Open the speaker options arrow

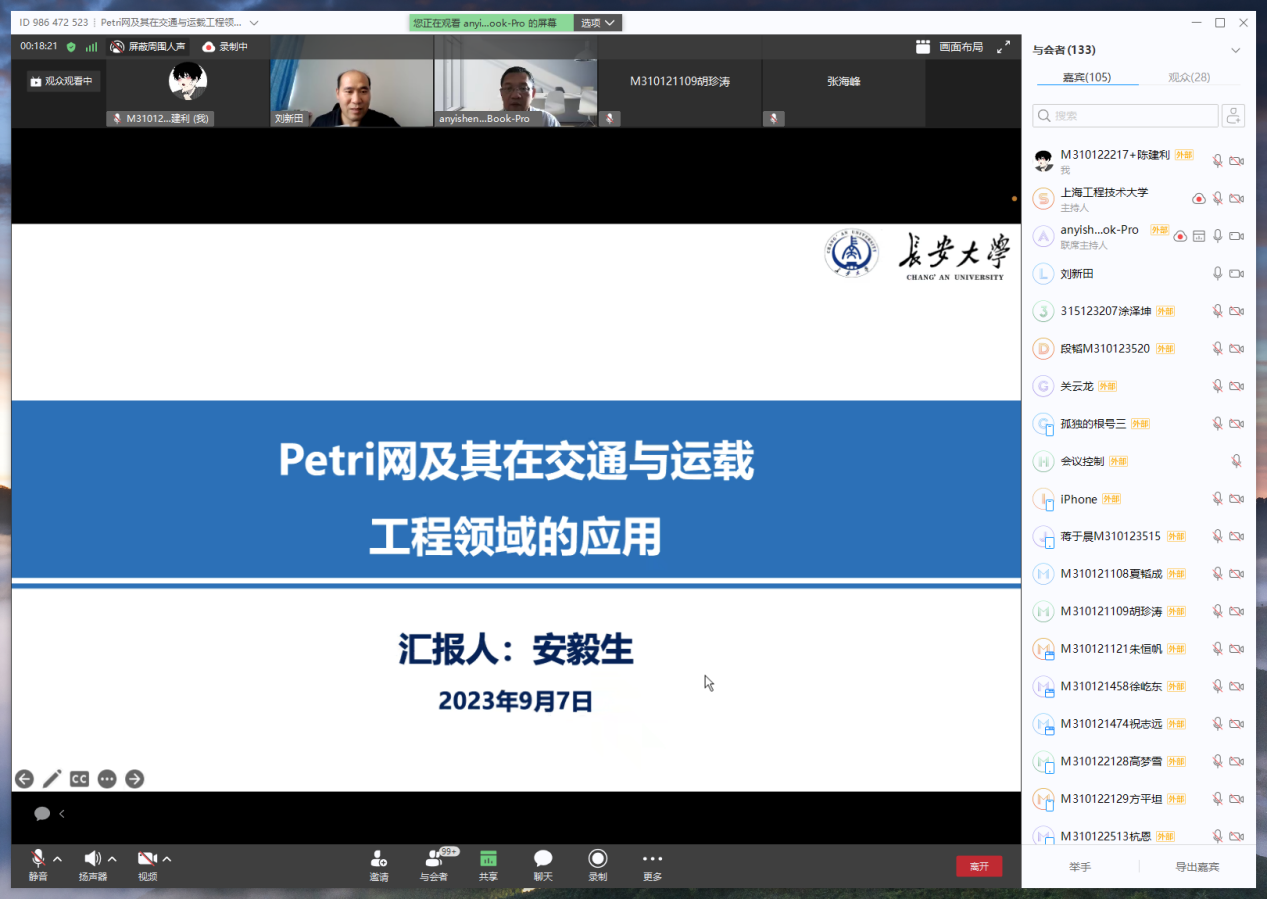112,859
